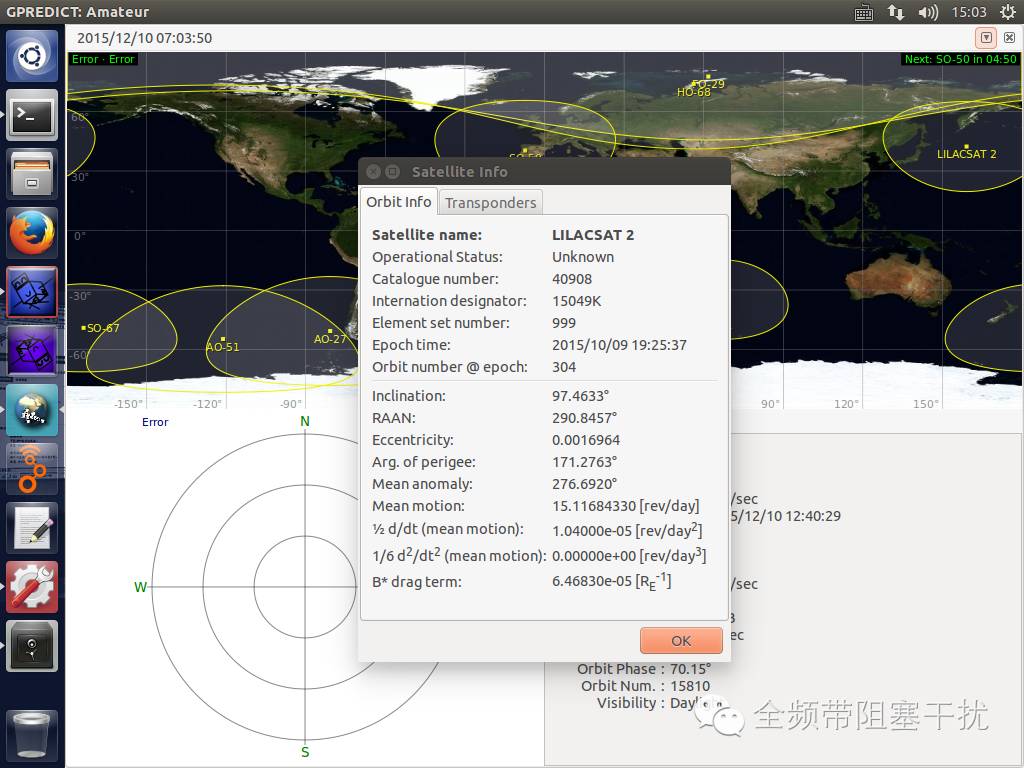Screen dimensions: 1024x768
Task: Open System Settings wrench-gear icon
Action: coord(32,586)
